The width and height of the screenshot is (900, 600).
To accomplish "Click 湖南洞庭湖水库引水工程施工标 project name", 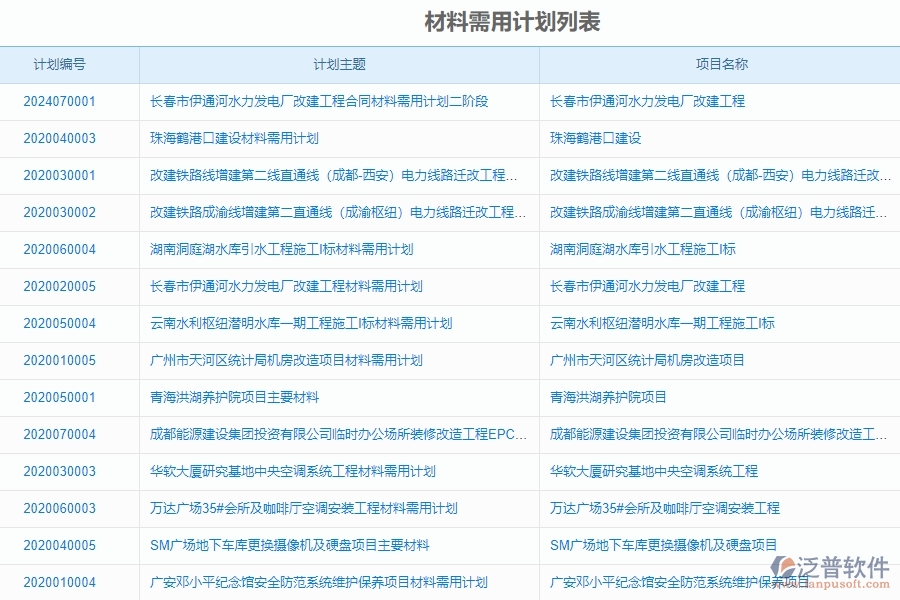I will pyautogui.click(x=643, y=250).
